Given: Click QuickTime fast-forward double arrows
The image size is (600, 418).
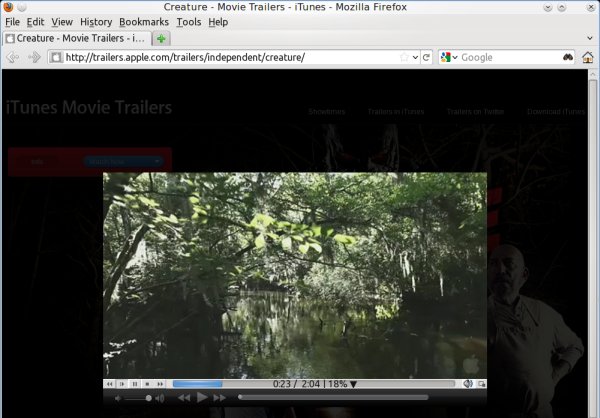Looking at the screenshot, I should coord(219,398).
